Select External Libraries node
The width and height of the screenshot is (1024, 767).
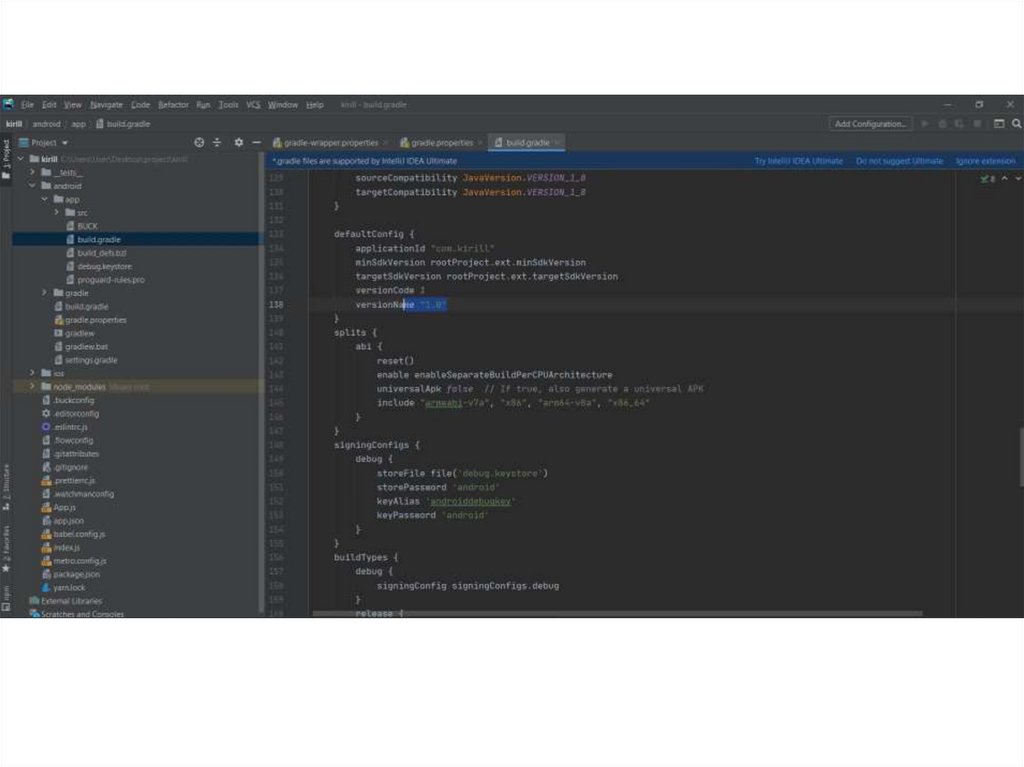click(x=66, y=601)
